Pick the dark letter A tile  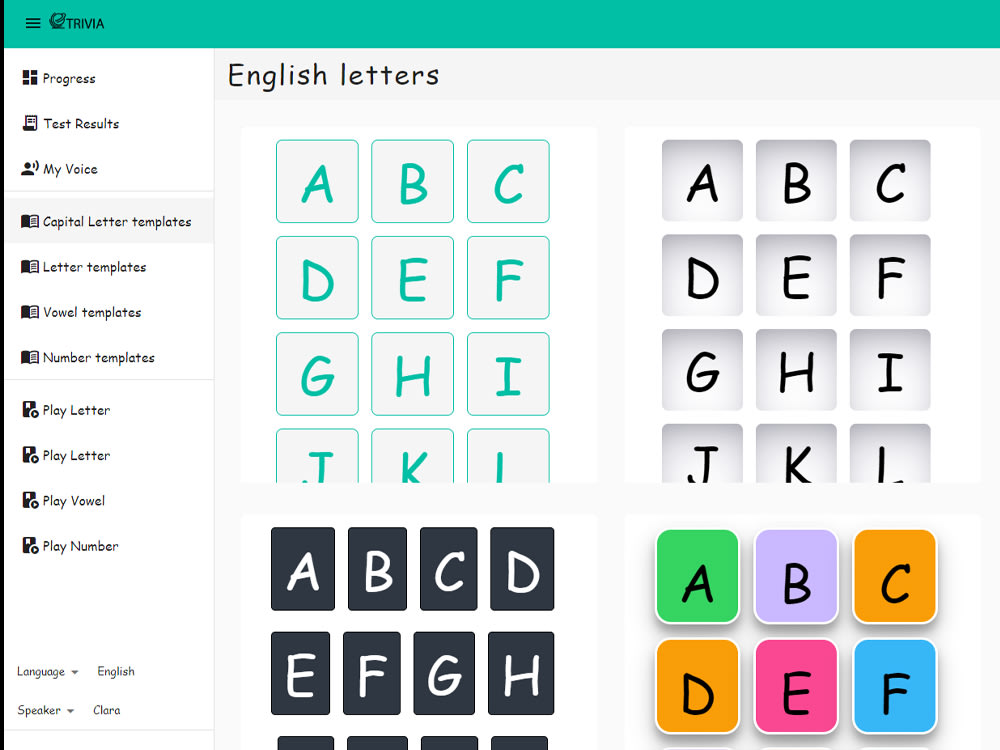coord(303,569)
